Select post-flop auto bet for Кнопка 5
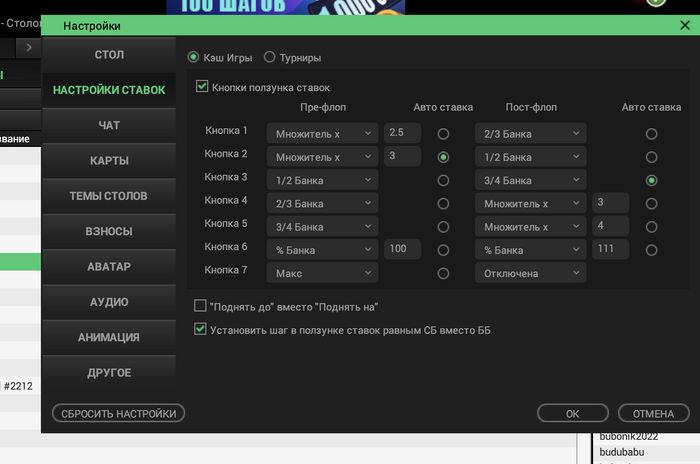The width and height of the screenshot is (700, 464). point(651,227)
